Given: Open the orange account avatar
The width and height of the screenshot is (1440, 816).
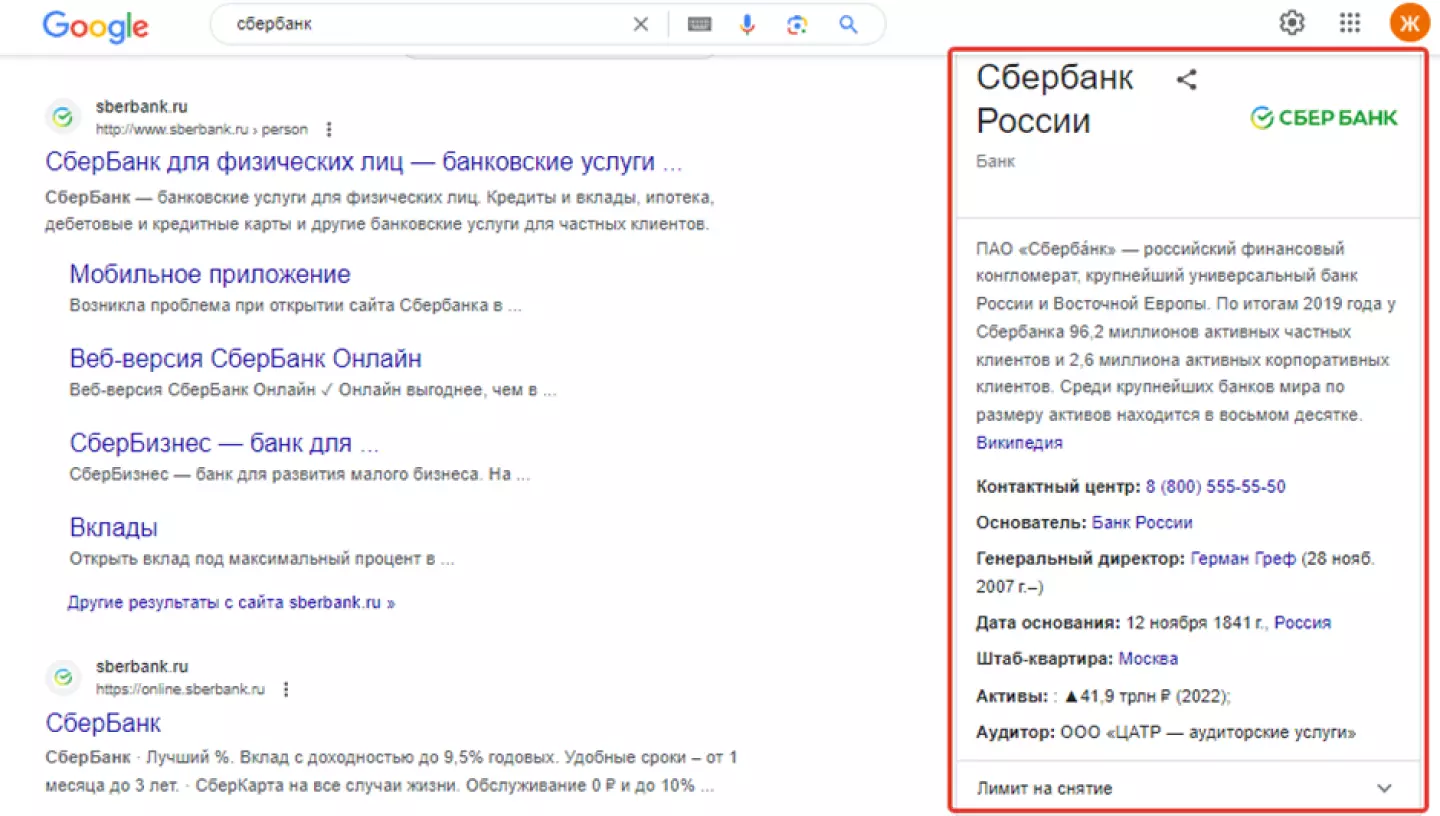Looking at the screenshot, I should (1410, 23).
